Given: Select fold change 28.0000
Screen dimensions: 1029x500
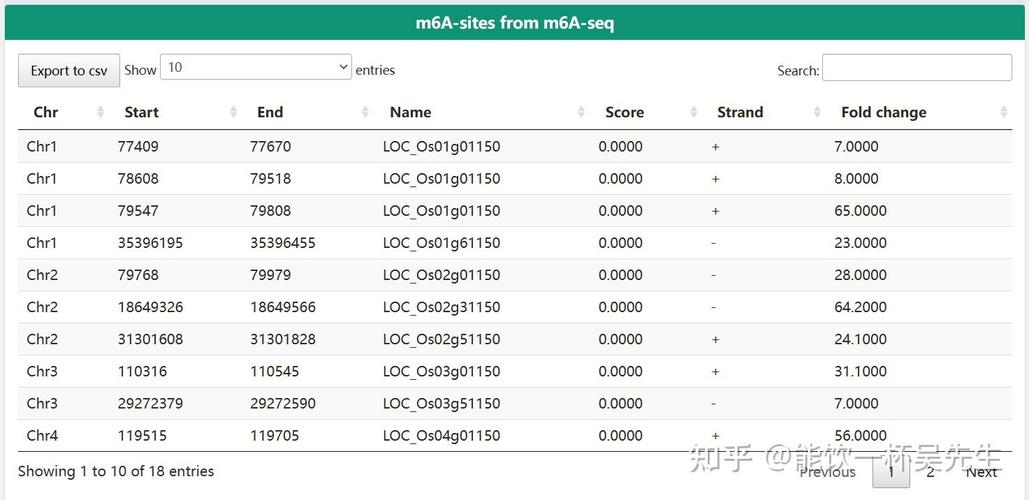Looking at the screenshot, I should [860, 275].
